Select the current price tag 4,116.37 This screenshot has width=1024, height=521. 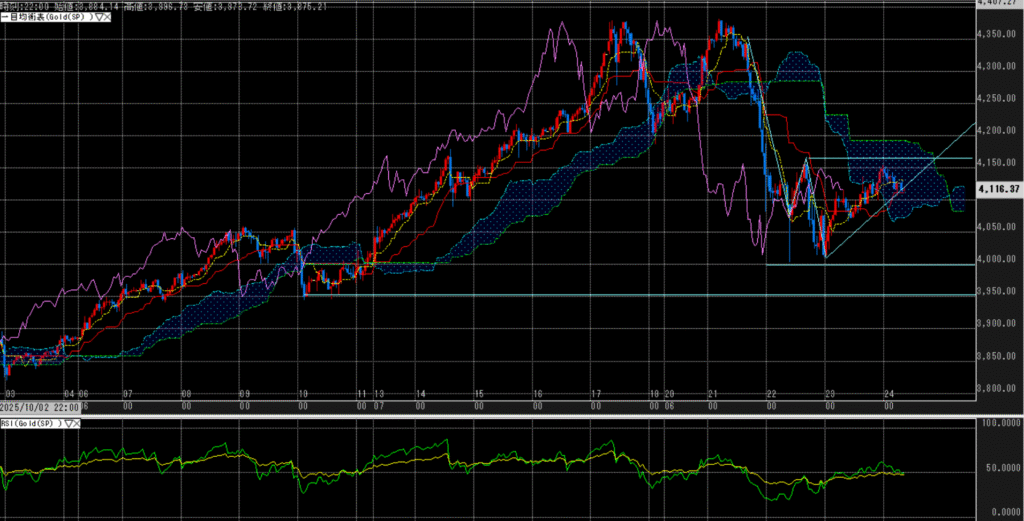pos(998,188)
